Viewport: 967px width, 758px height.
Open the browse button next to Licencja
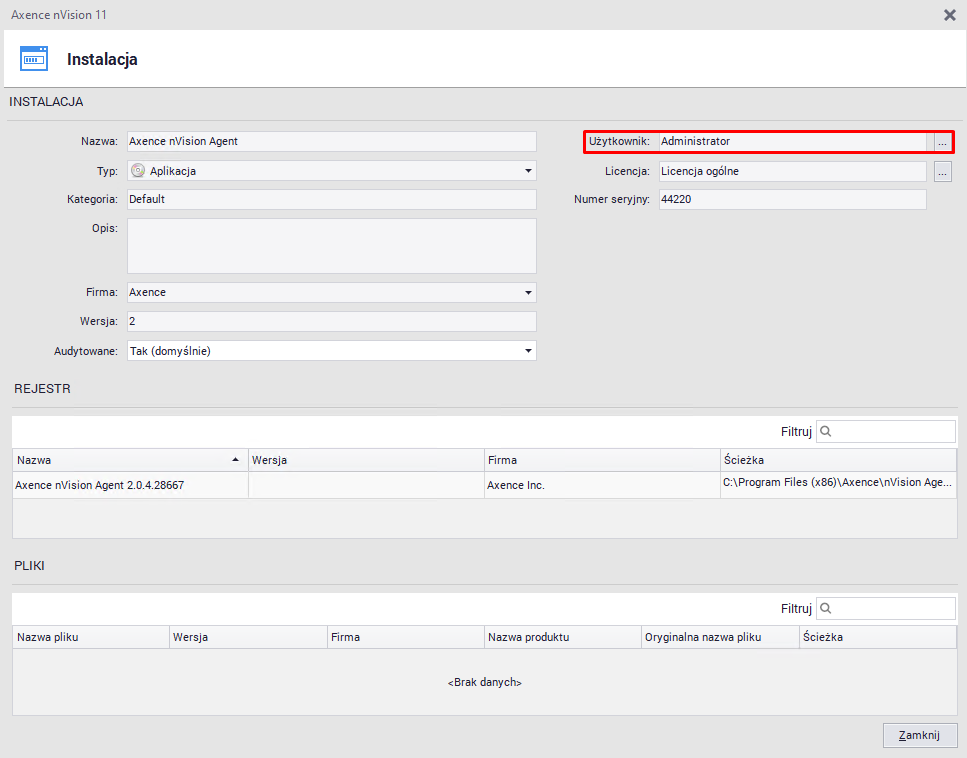(x=942, y=172)
